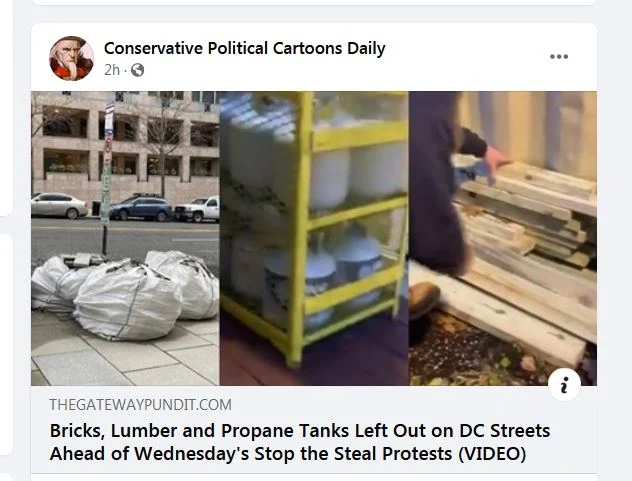Image resolution: width=632 pixels, height=481 pixels.
Task: Open the three-dot post options menu
Action: click(559, 57)
